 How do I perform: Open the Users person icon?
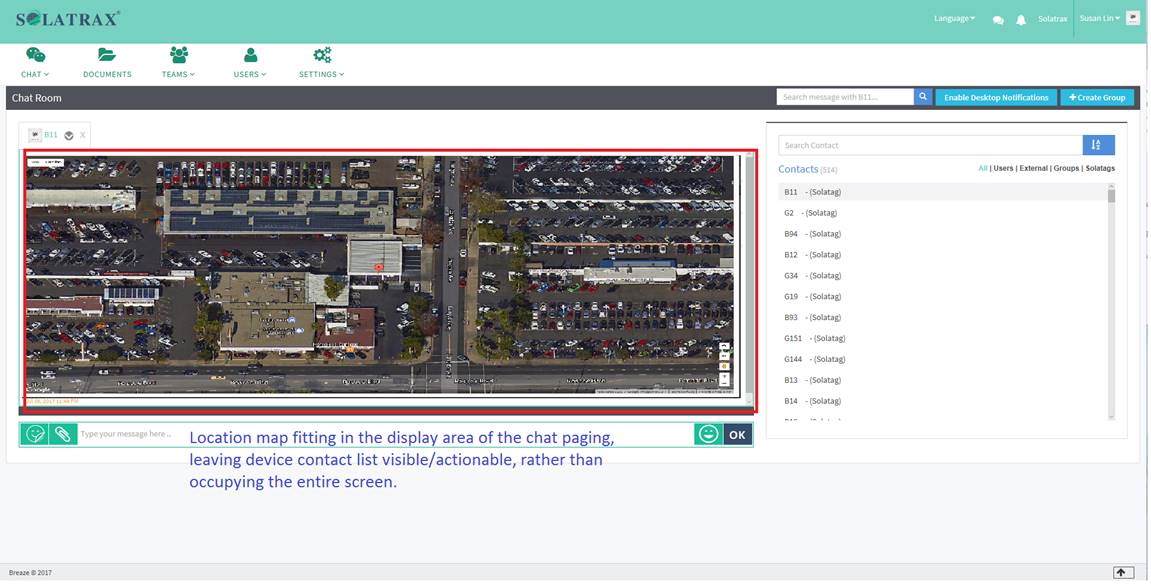coord(250,55)
